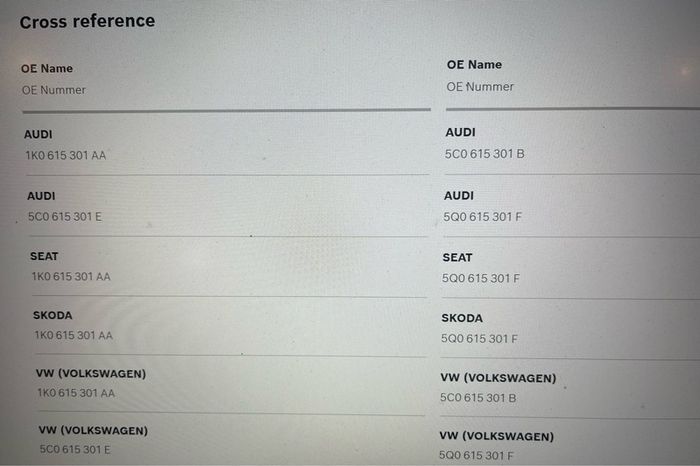The image size is (700, 466).
Task: Select the left OE Name column header
Action: tap(47, 68)
